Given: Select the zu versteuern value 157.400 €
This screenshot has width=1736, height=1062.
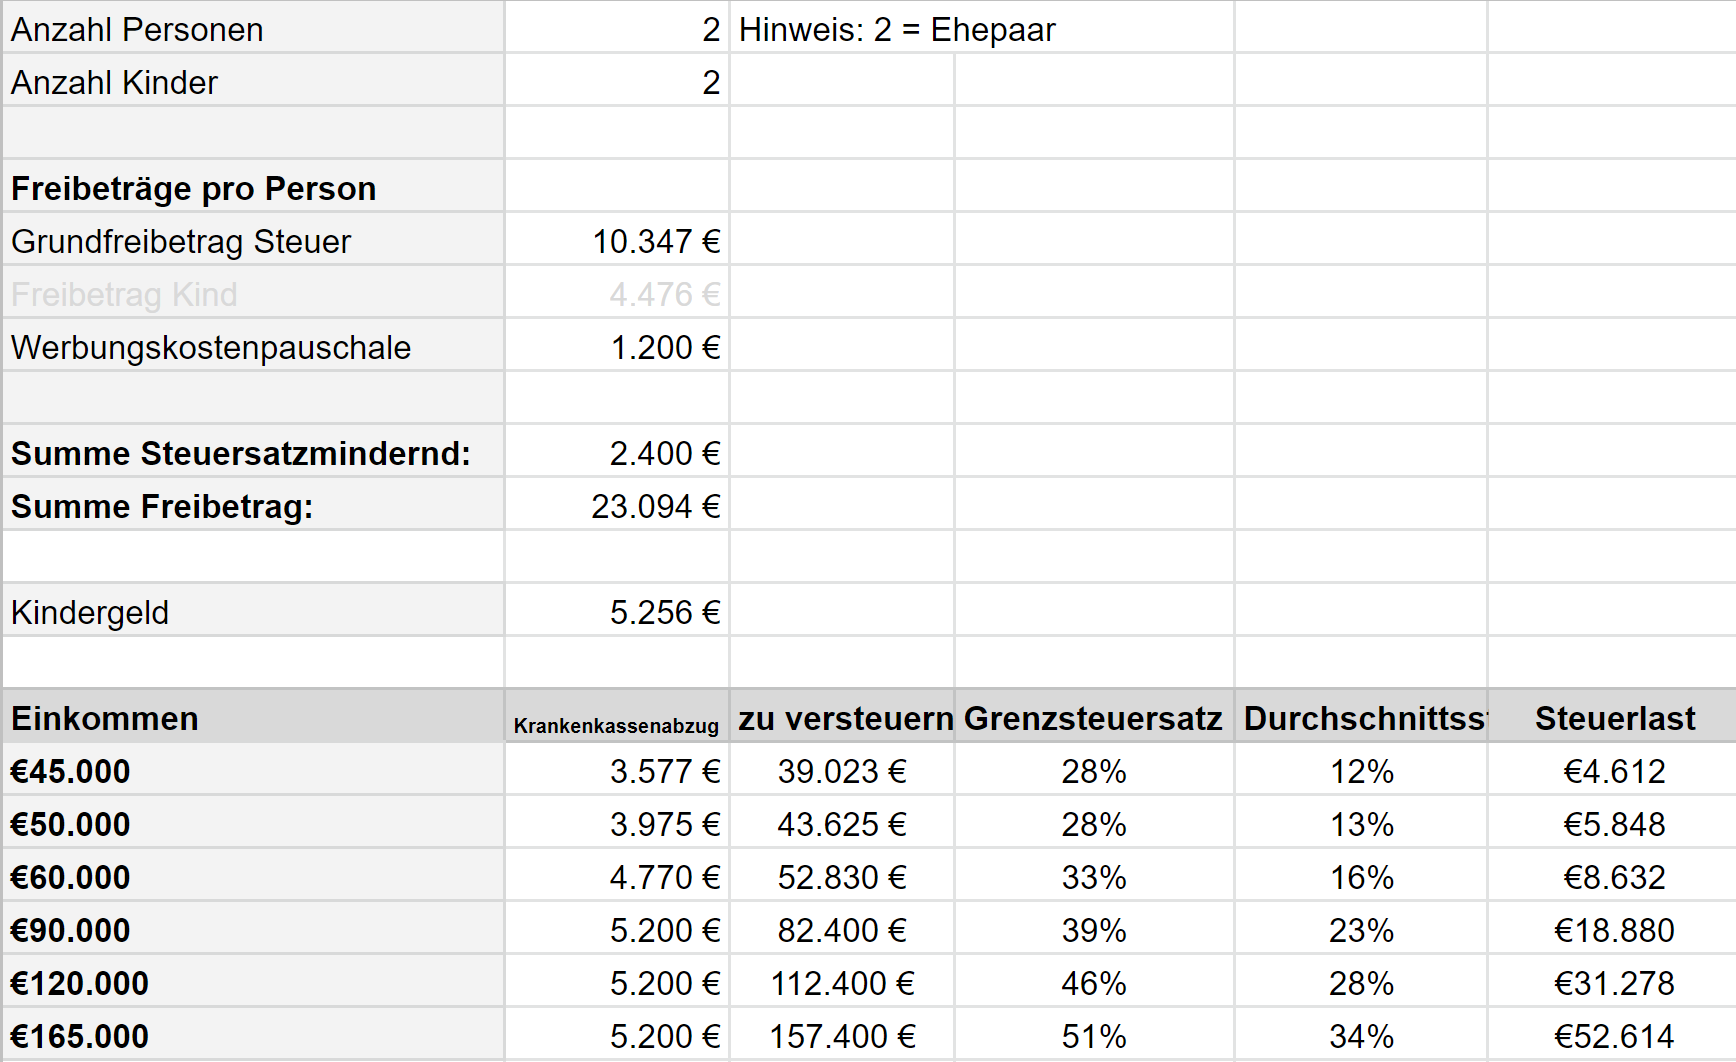Looking at the screenshot, I should click(x=842, y=1036).
